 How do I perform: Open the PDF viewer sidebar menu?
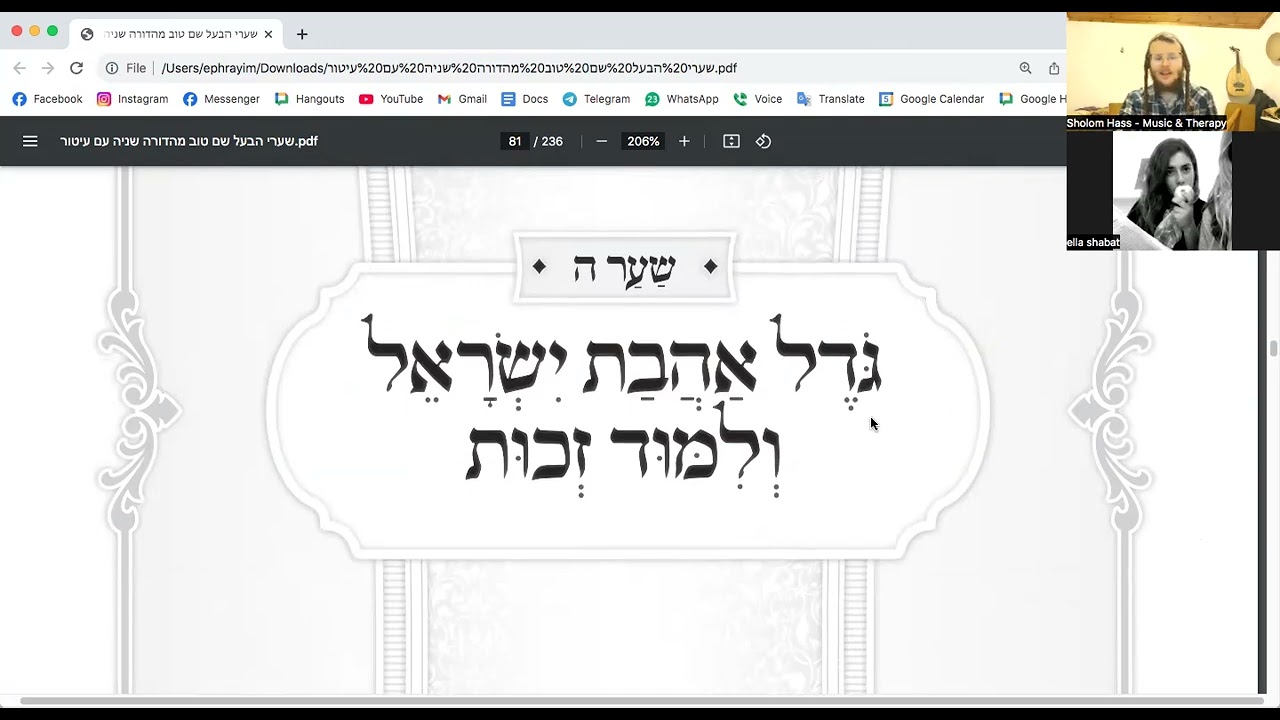point(30,141)
